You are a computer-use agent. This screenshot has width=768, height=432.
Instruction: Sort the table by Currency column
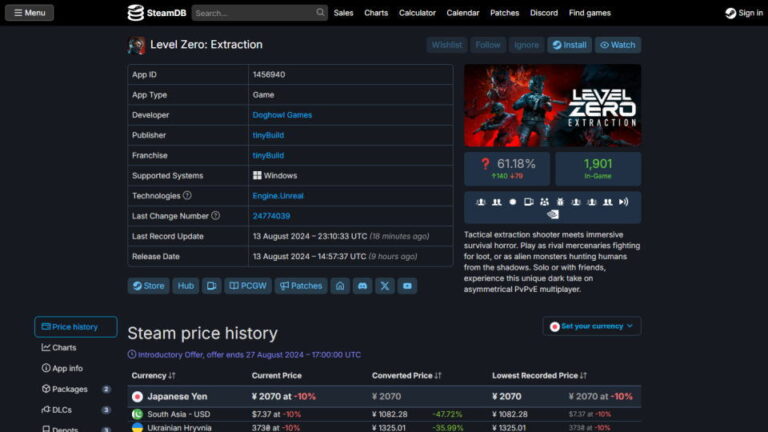153,375
